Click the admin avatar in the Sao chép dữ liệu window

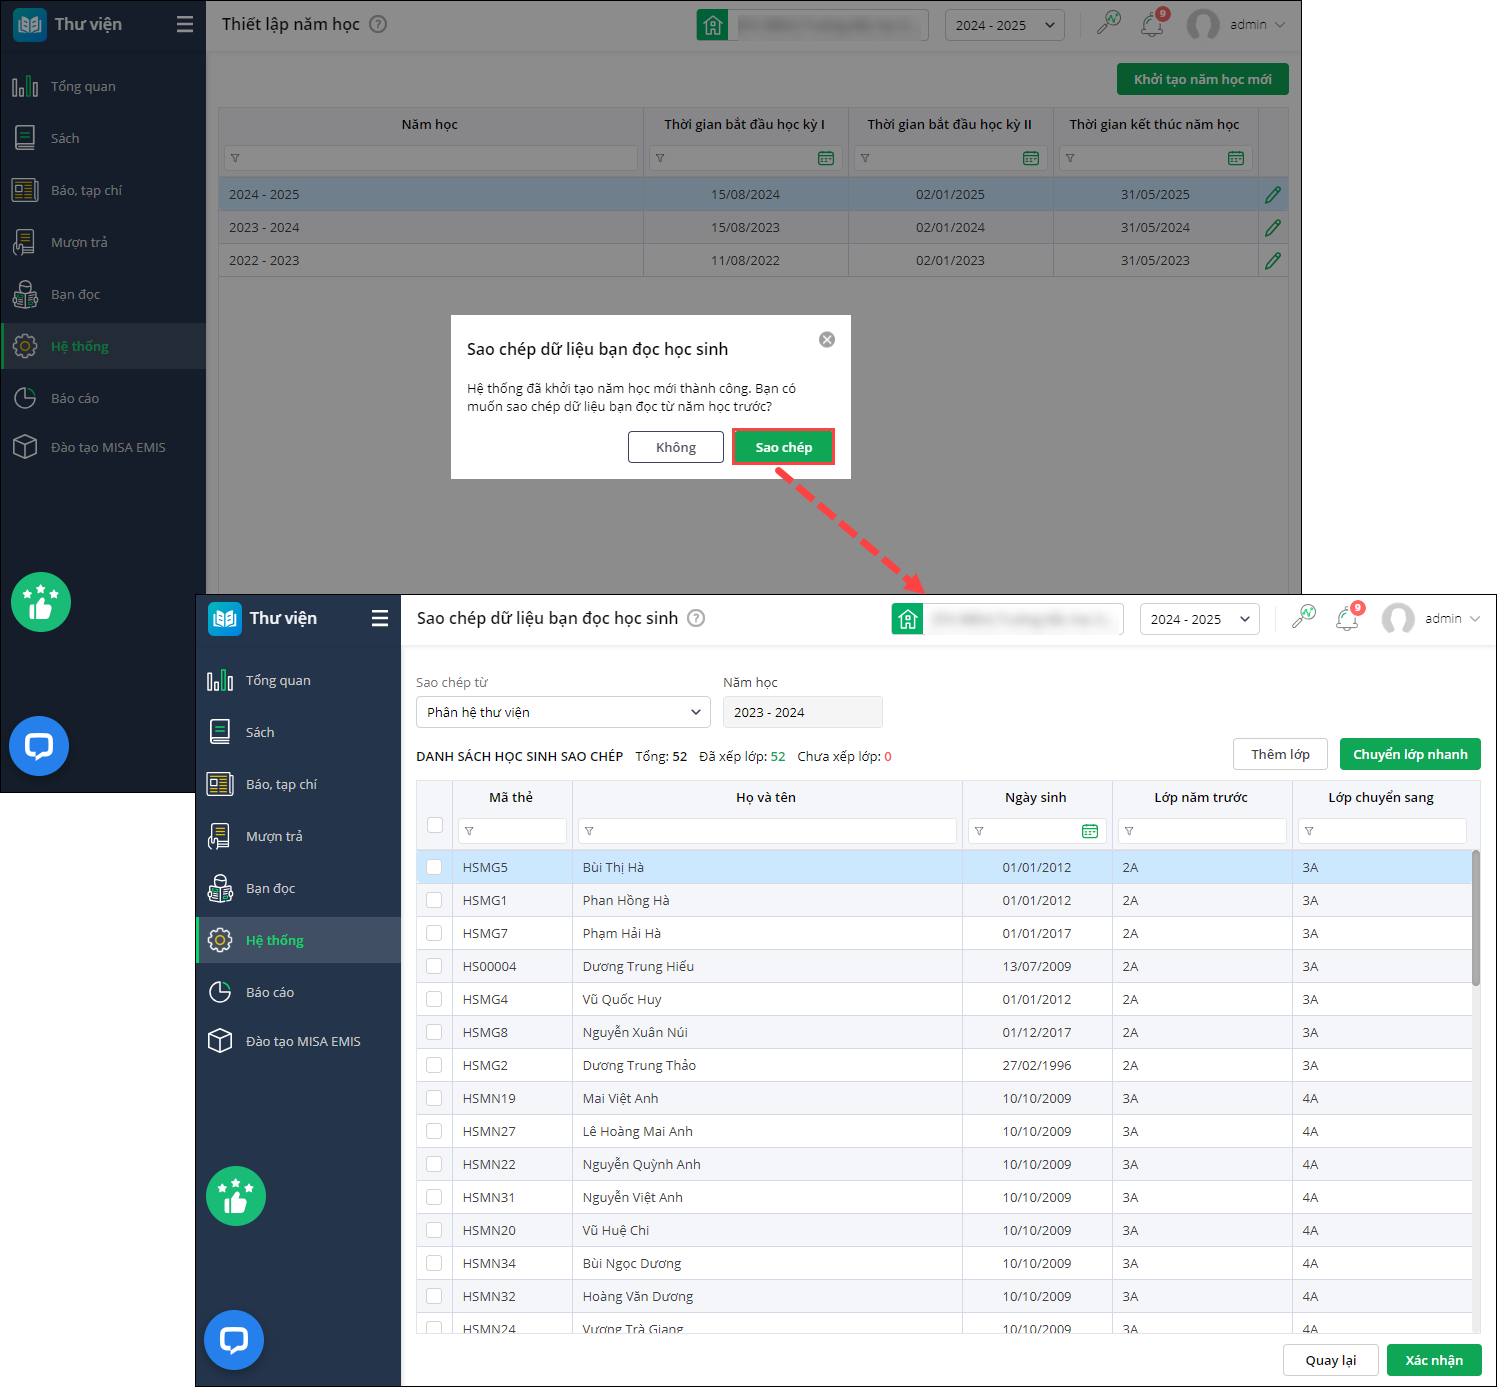pyautogui.click(x=1398, y=619)
